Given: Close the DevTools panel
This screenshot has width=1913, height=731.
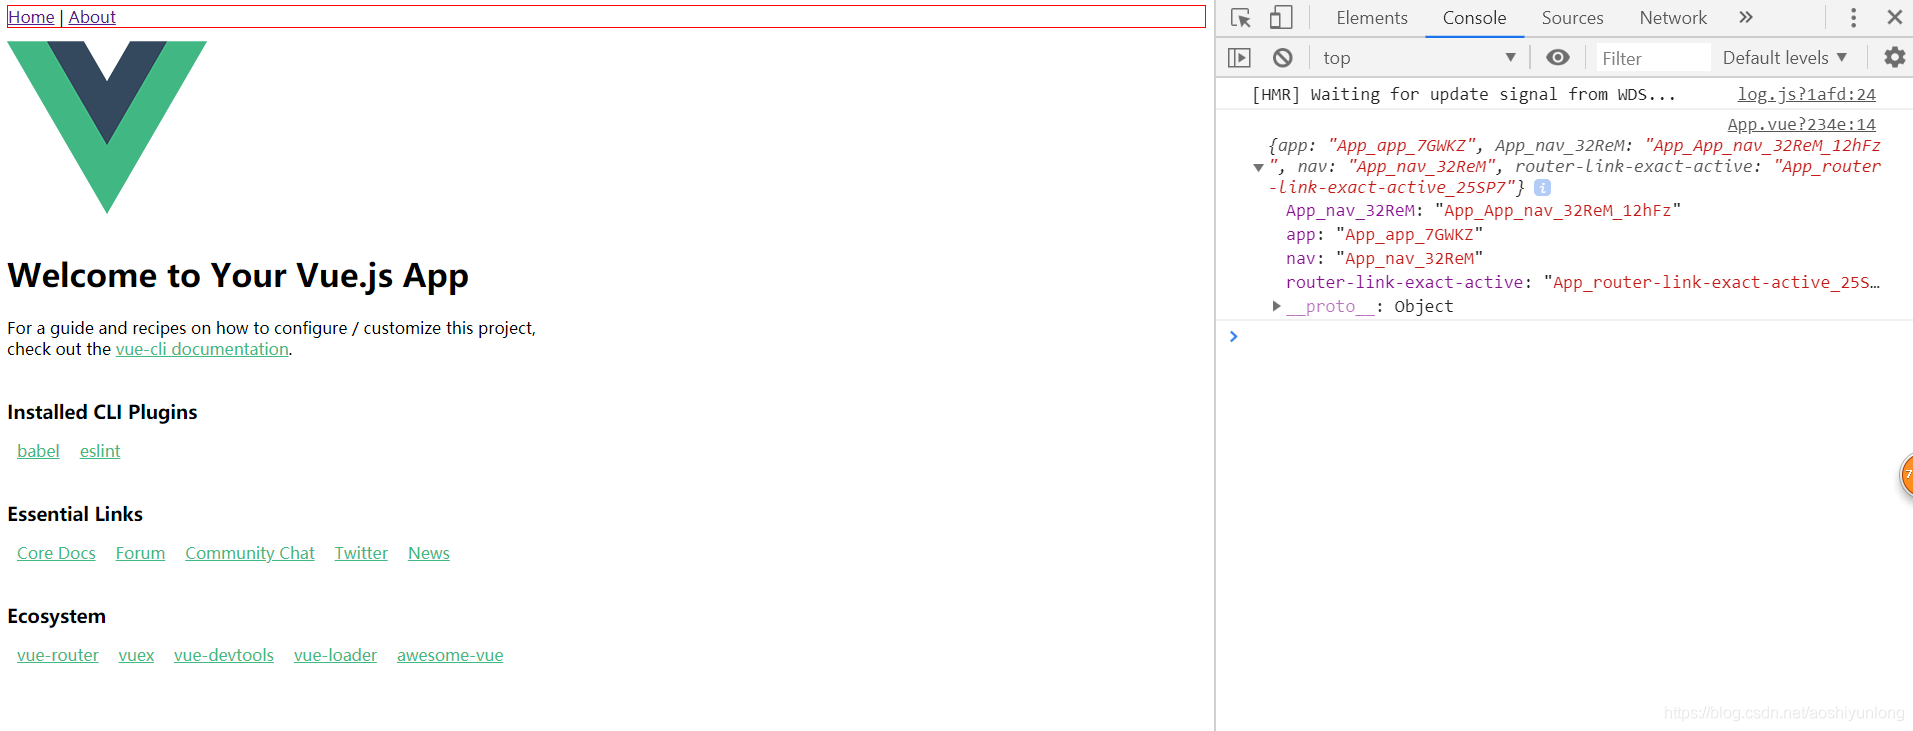Looking at the screenshot, I should (x=1894, y=18).
